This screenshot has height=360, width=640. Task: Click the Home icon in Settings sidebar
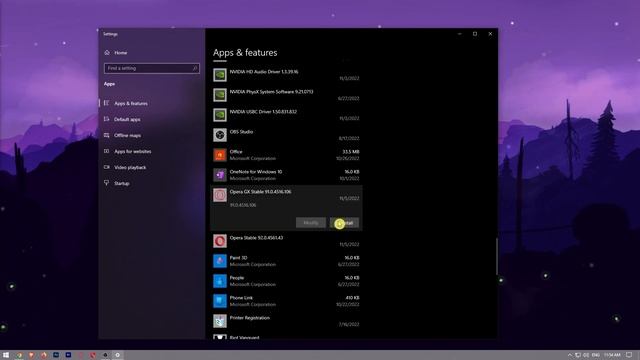pos(107,53)
